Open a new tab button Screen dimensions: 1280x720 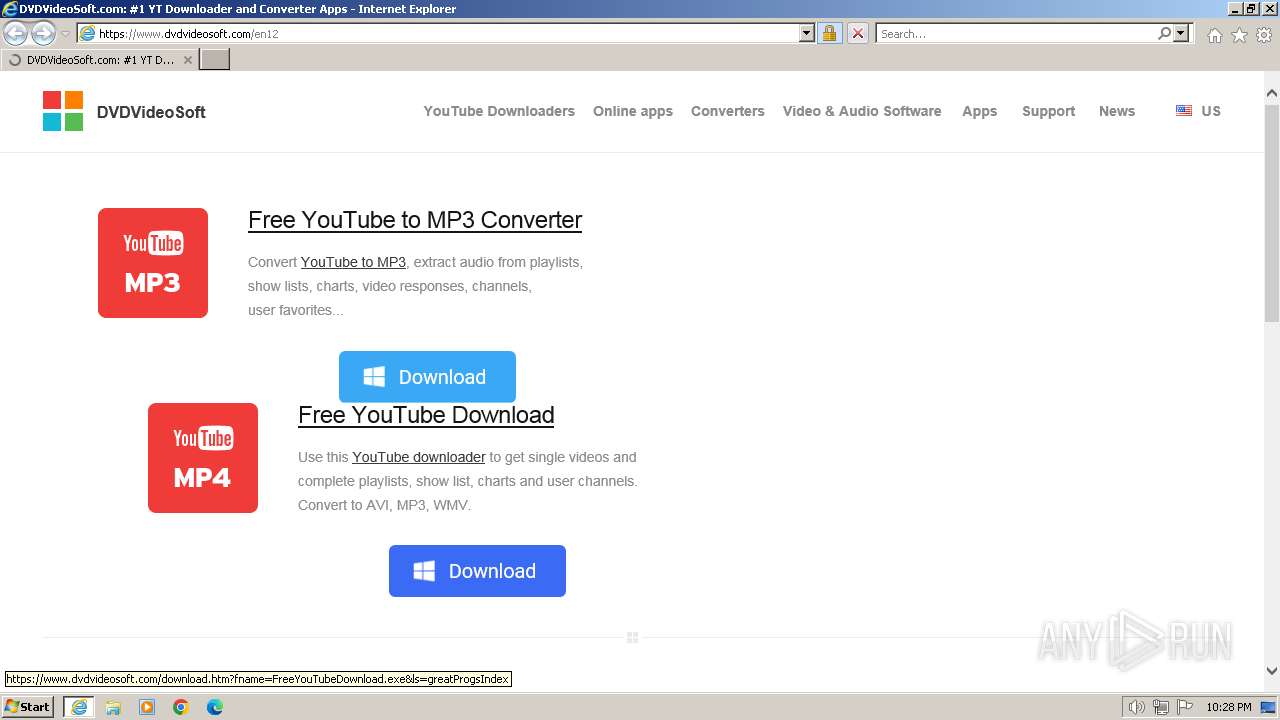(215, 60)
